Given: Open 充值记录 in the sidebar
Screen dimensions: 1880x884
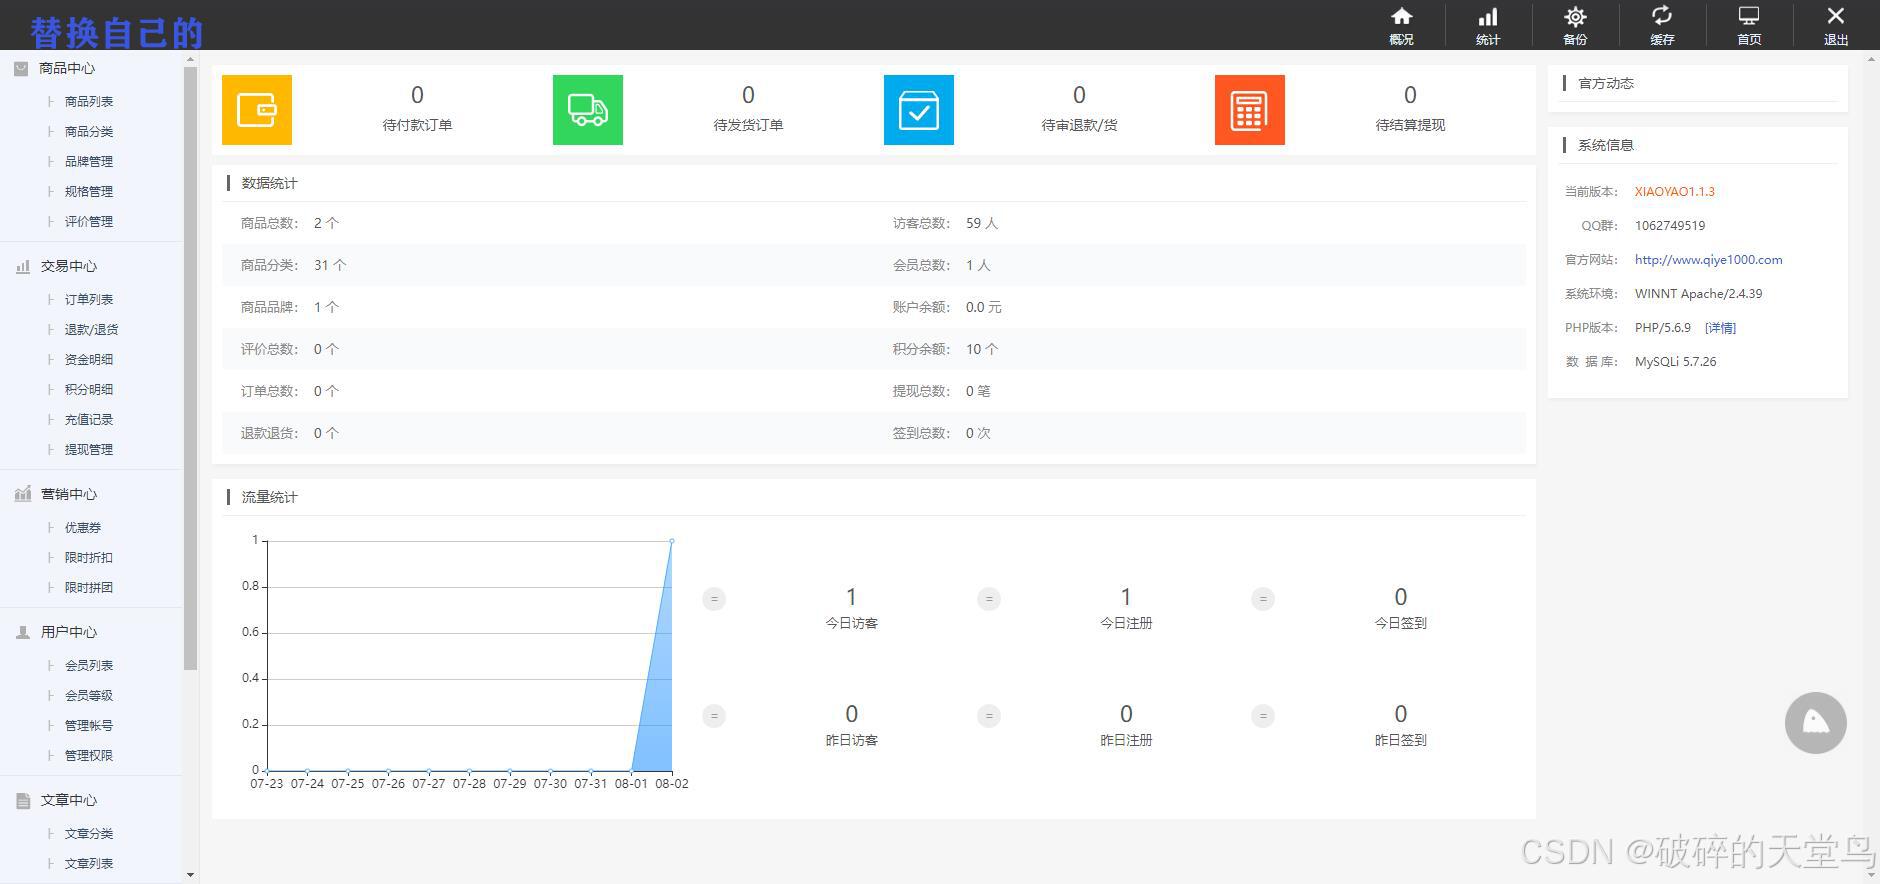Looking at the screenshot, I should click(x=89, y=419).
